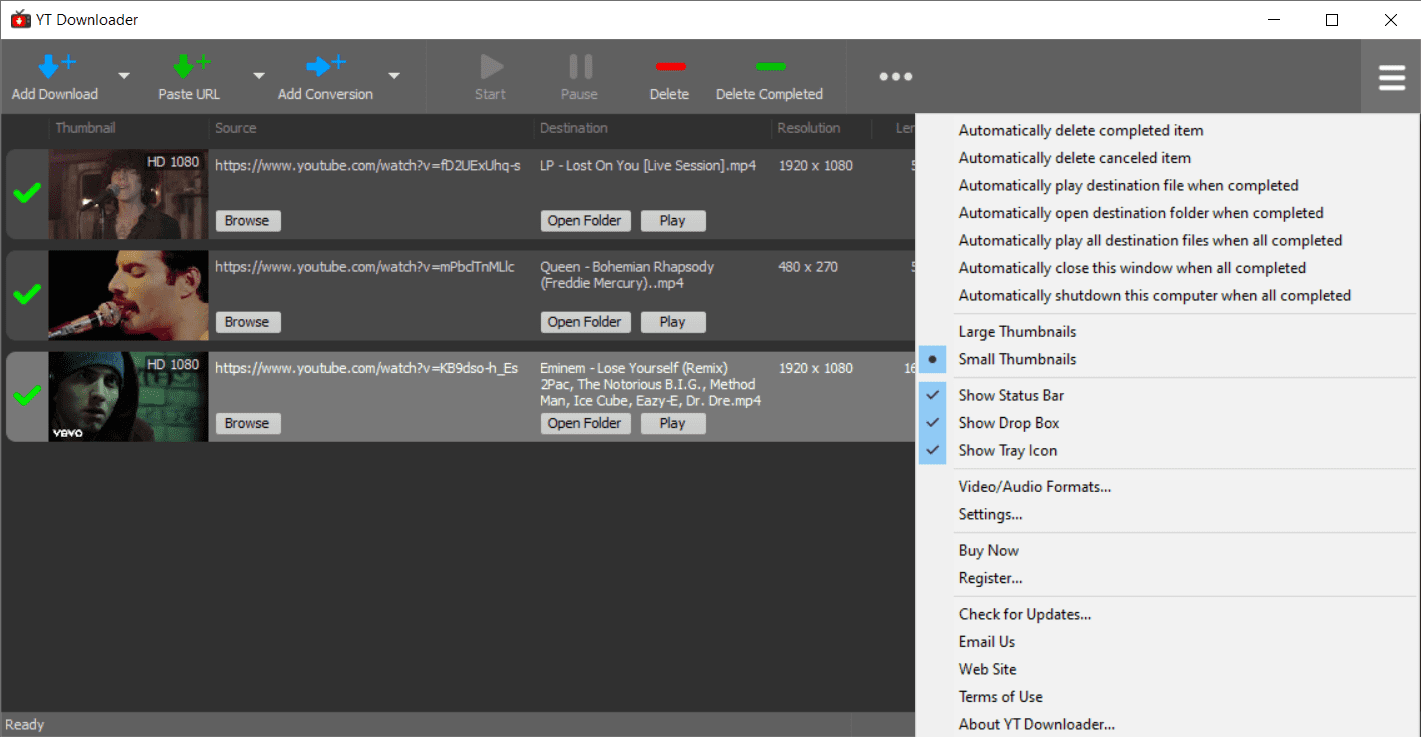Screen dimensions: 1421x737
Task: Click the YT Downloader title bar icon
Action: [20, 19]
